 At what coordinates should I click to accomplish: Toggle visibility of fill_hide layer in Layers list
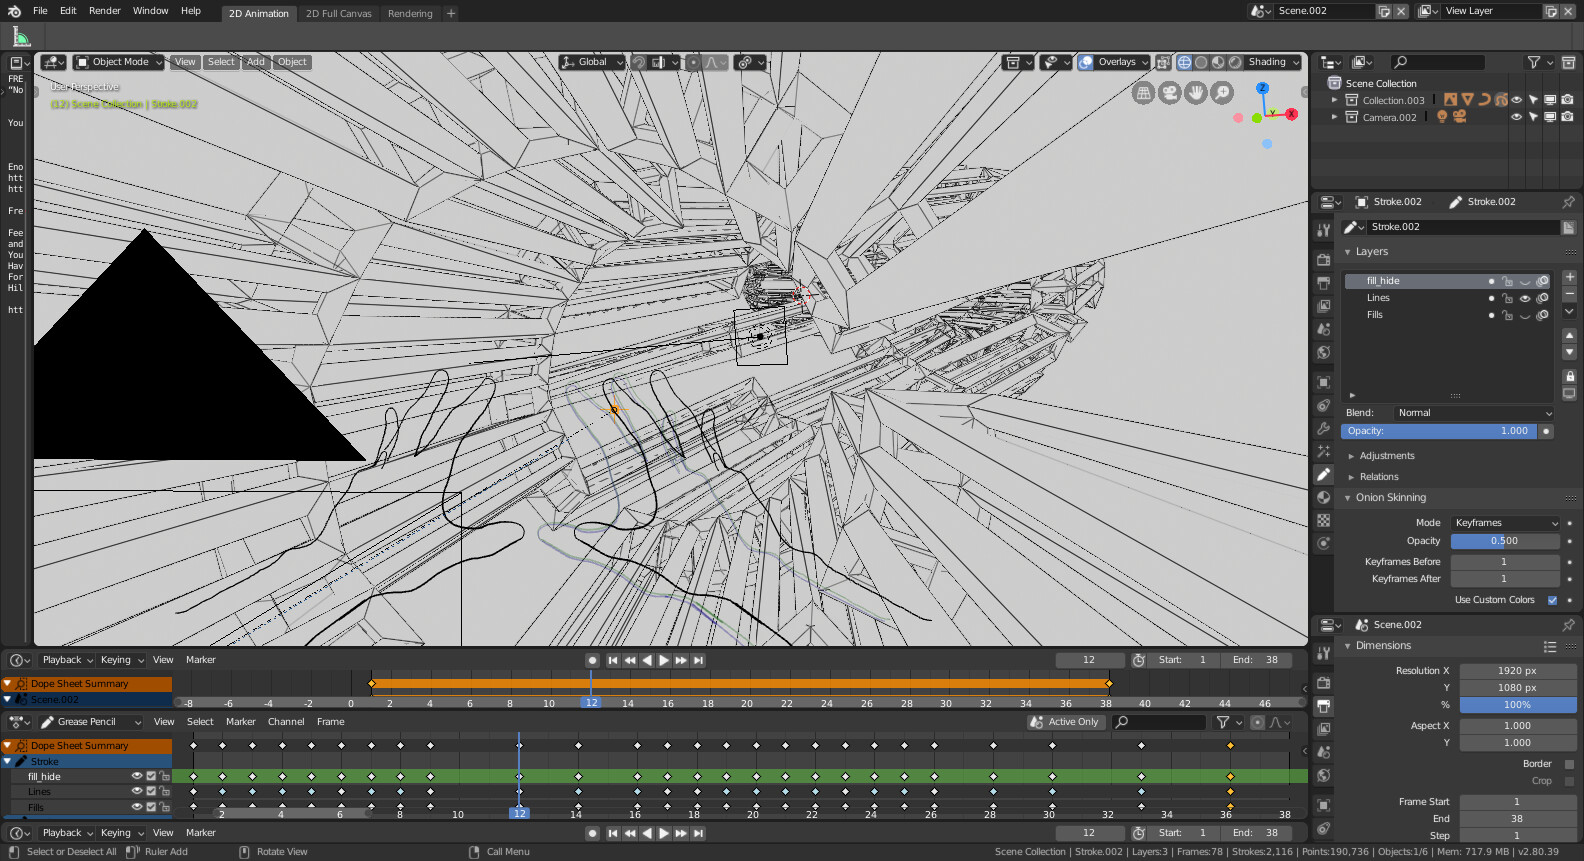(1525, 282)
